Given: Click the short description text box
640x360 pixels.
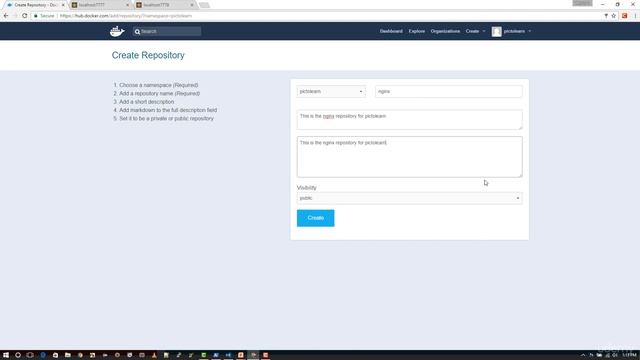Looking at the screenshot, I should point(409,120).
